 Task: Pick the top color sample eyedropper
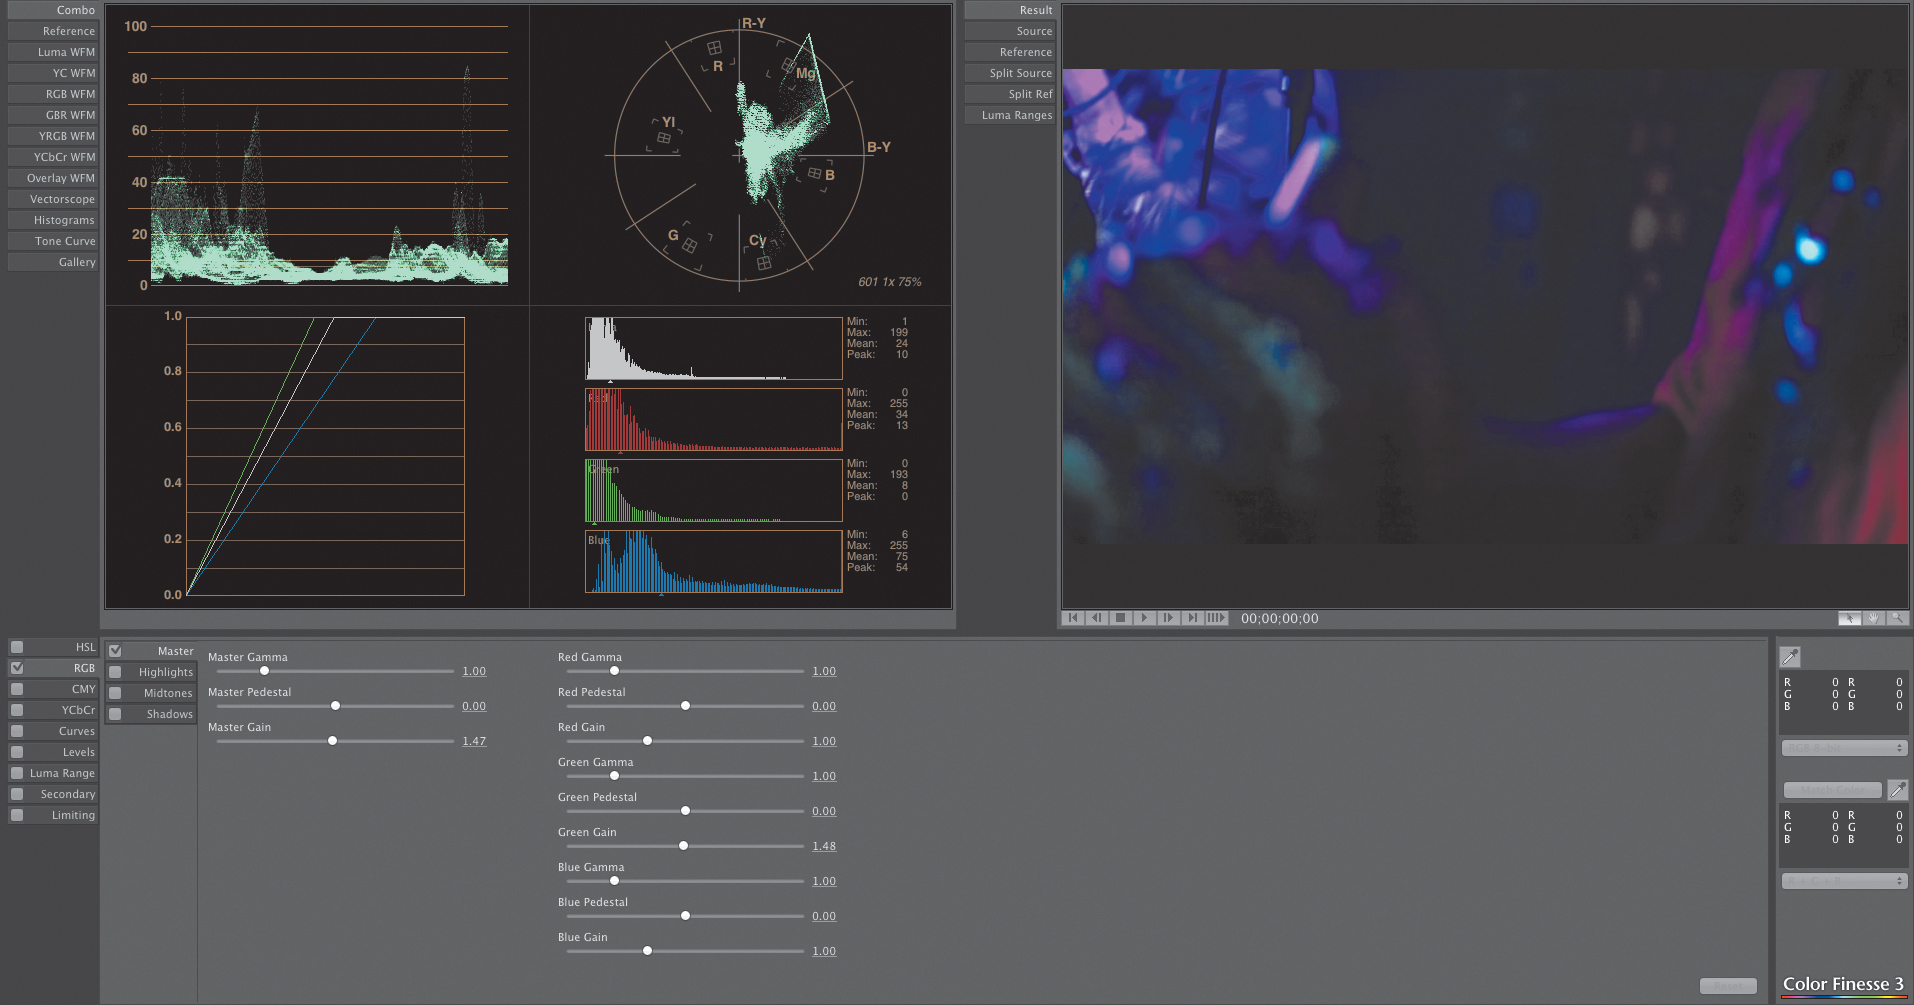click(x=1790, y=656)
